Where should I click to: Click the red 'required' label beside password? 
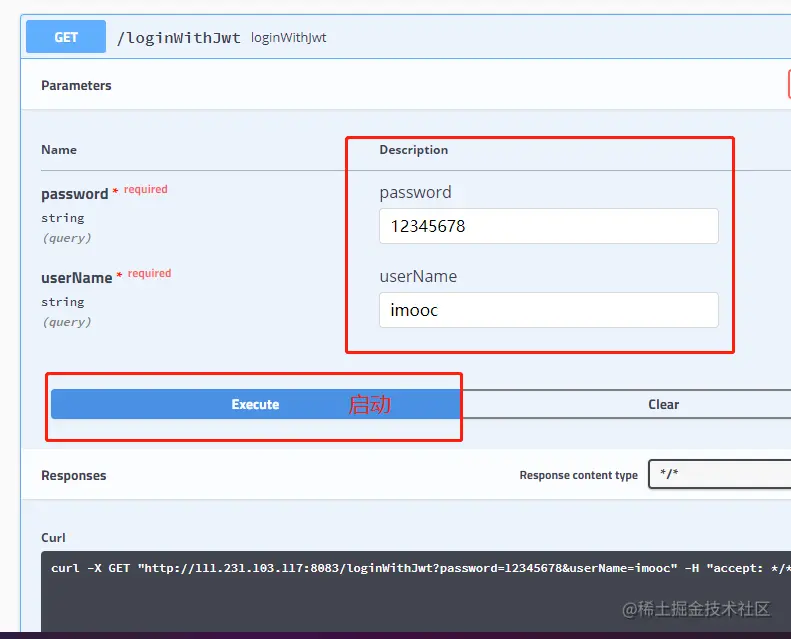point(146,189)
